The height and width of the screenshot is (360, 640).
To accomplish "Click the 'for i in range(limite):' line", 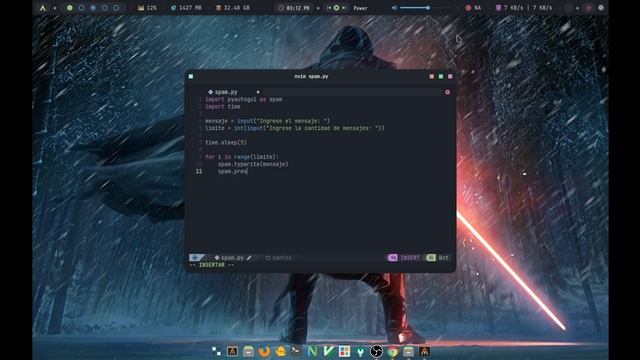I will click(242, 157).
